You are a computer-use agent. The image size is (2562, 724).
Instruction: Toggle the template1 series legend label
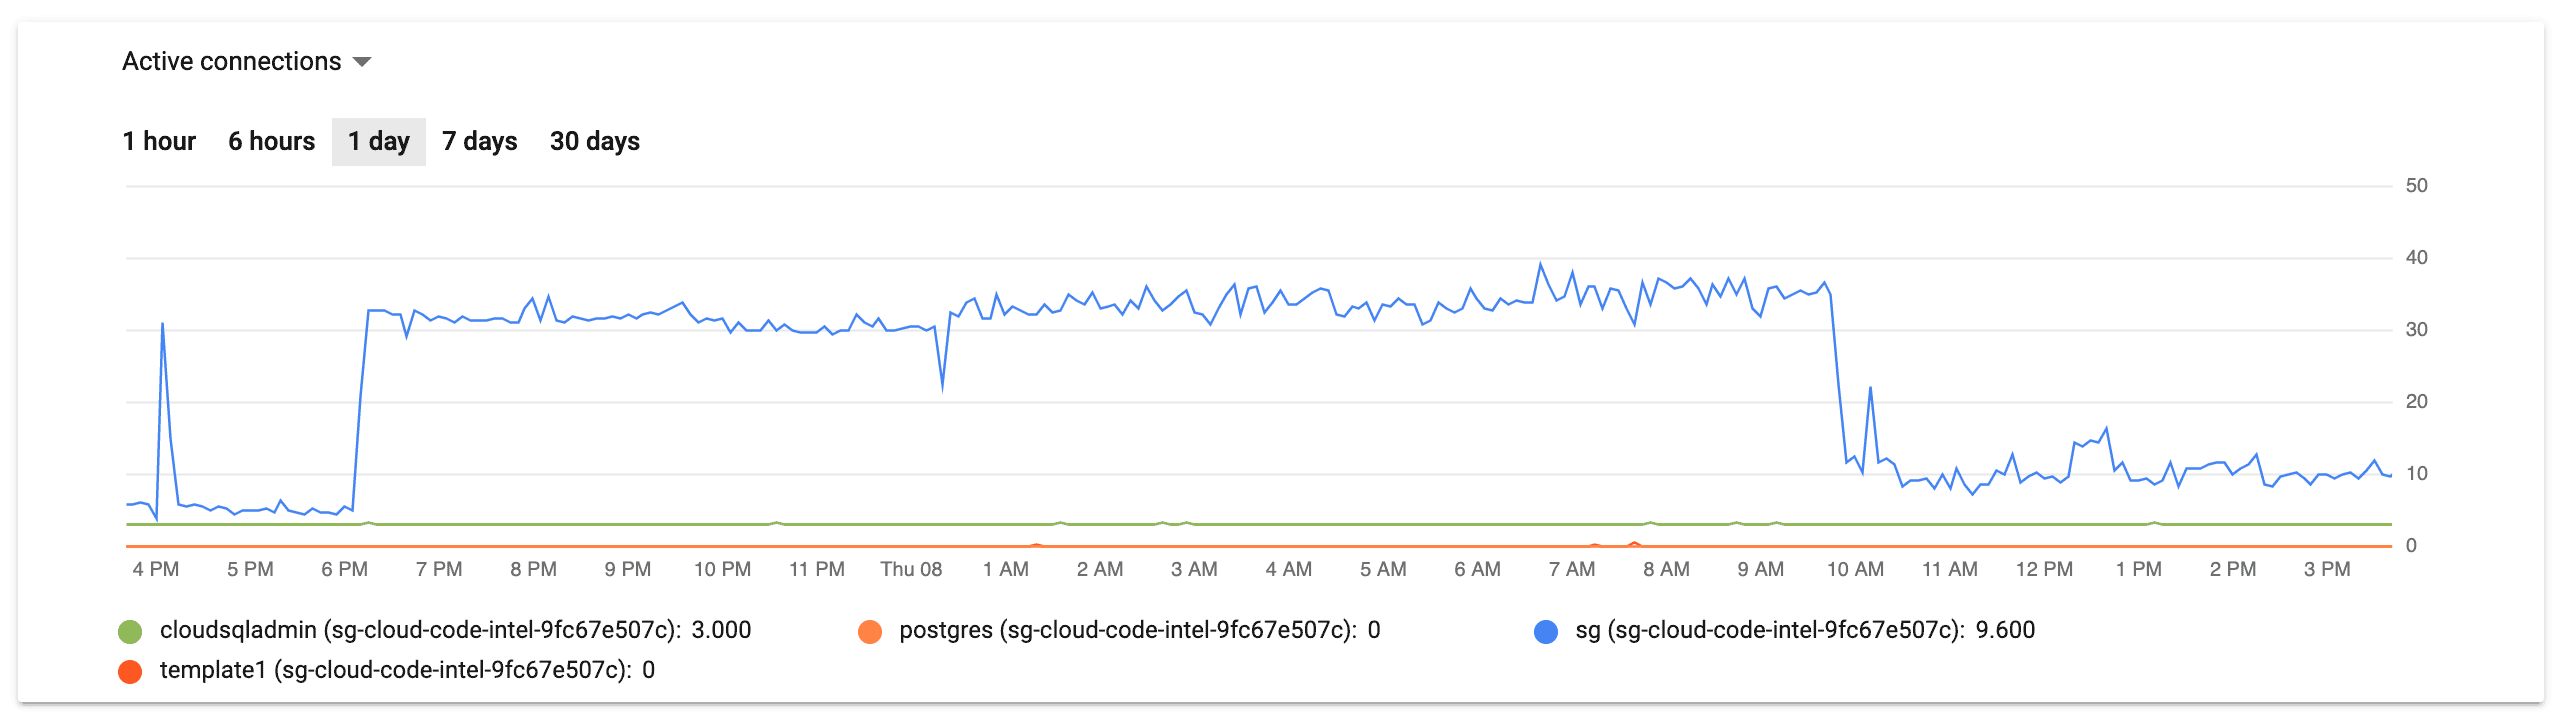click(x=407, y=670)
